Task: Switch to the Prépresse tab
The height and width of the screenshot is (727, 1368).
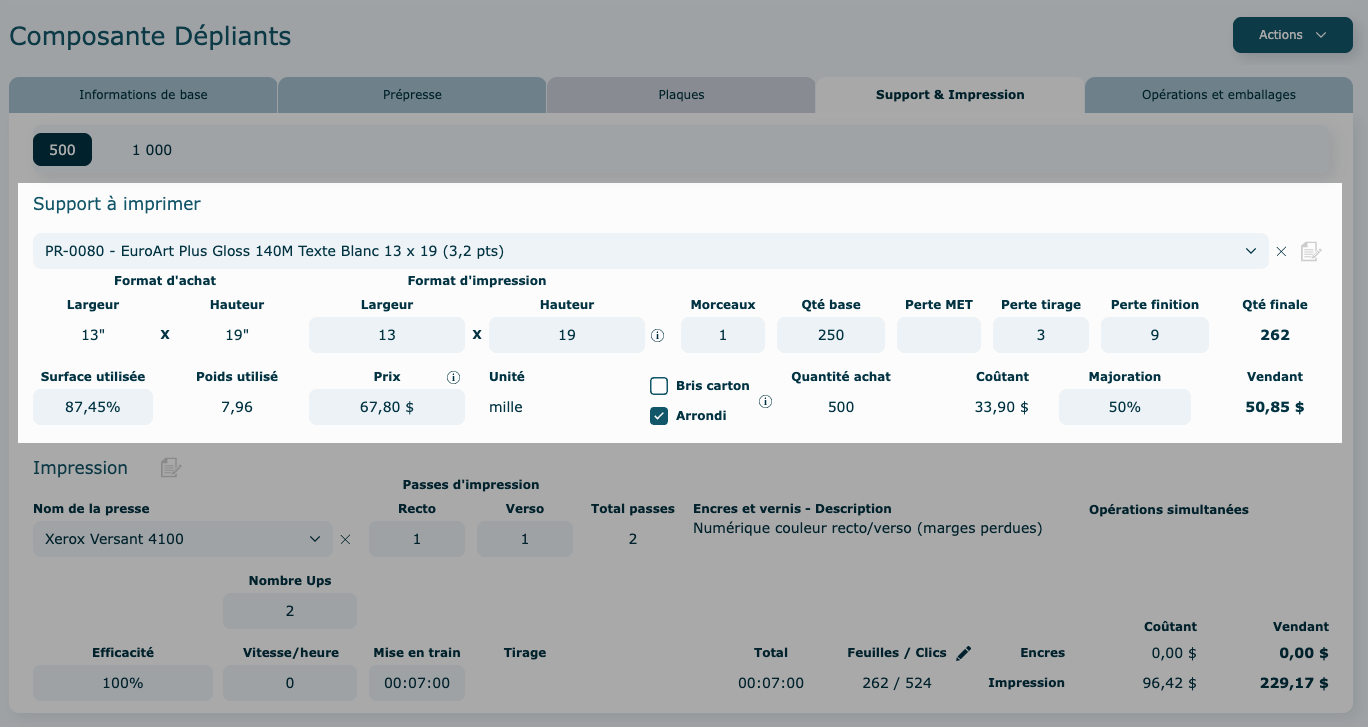Action: [412, 95]
